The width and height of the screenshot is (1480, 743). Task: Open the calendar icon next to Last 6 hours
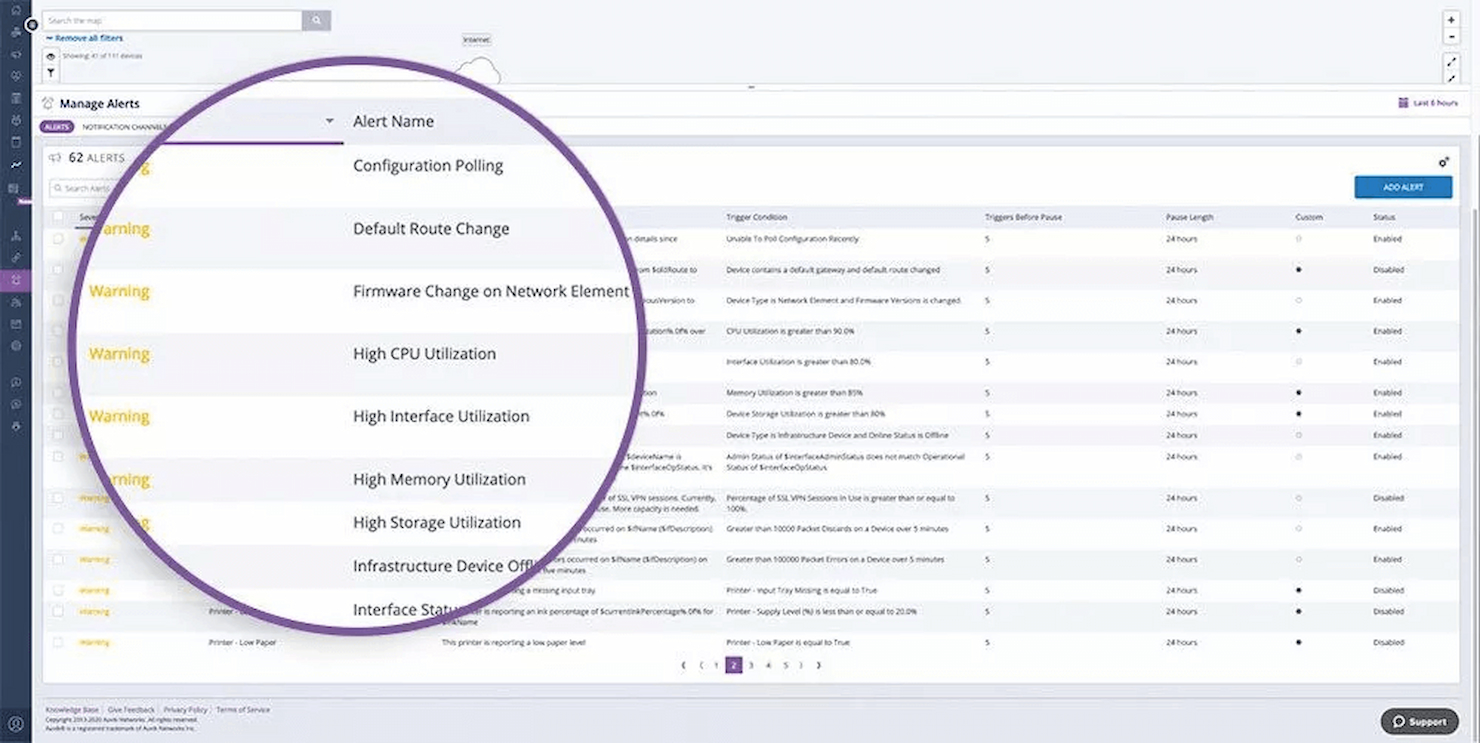pos(1403,103)
